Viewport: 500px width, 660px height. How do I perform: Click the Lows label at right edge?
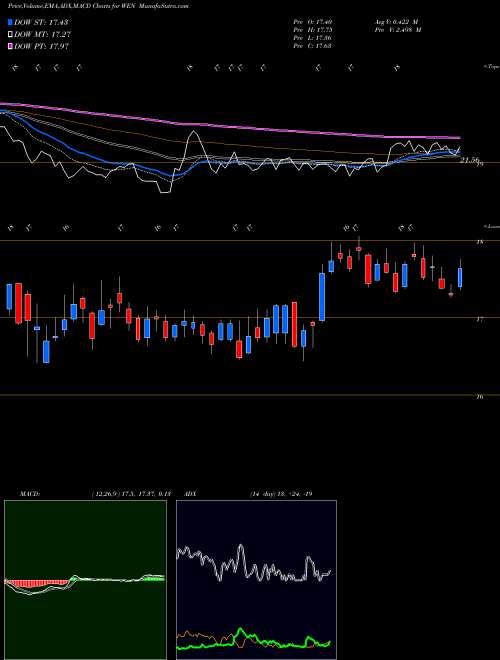[x=492, y=226]
